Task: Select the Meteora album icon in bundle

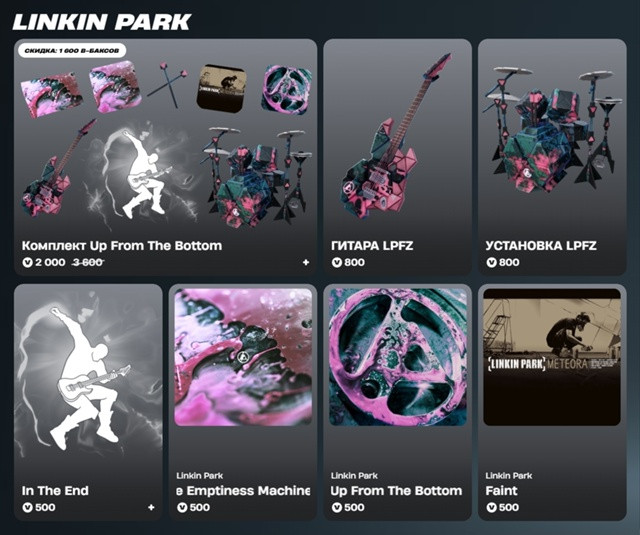Action: (x=222, y=87)
